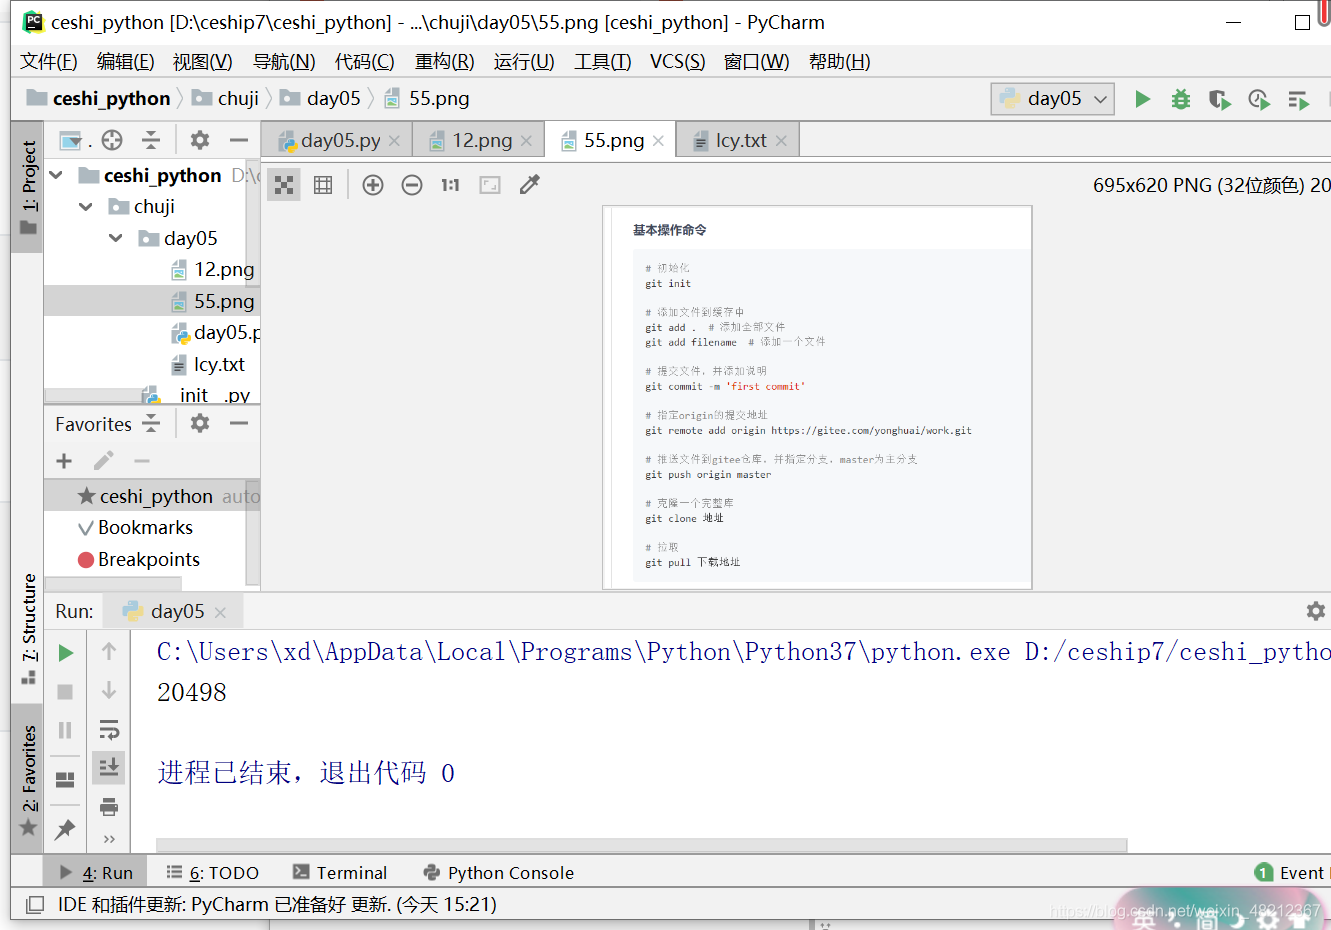Zoom out on the 55.png image

tap(412, 185)
